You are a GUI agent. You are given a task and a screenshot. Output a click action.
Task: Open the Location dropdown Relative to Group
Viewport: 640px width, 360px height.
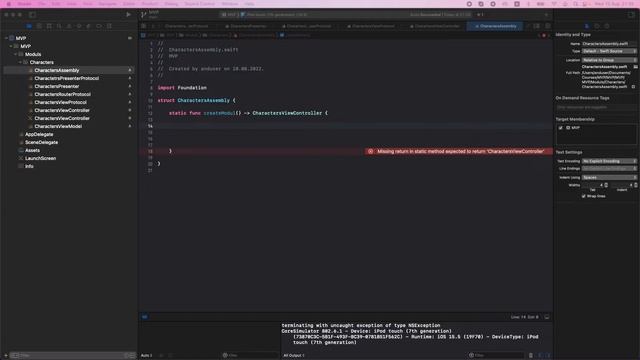coord(609,60)
